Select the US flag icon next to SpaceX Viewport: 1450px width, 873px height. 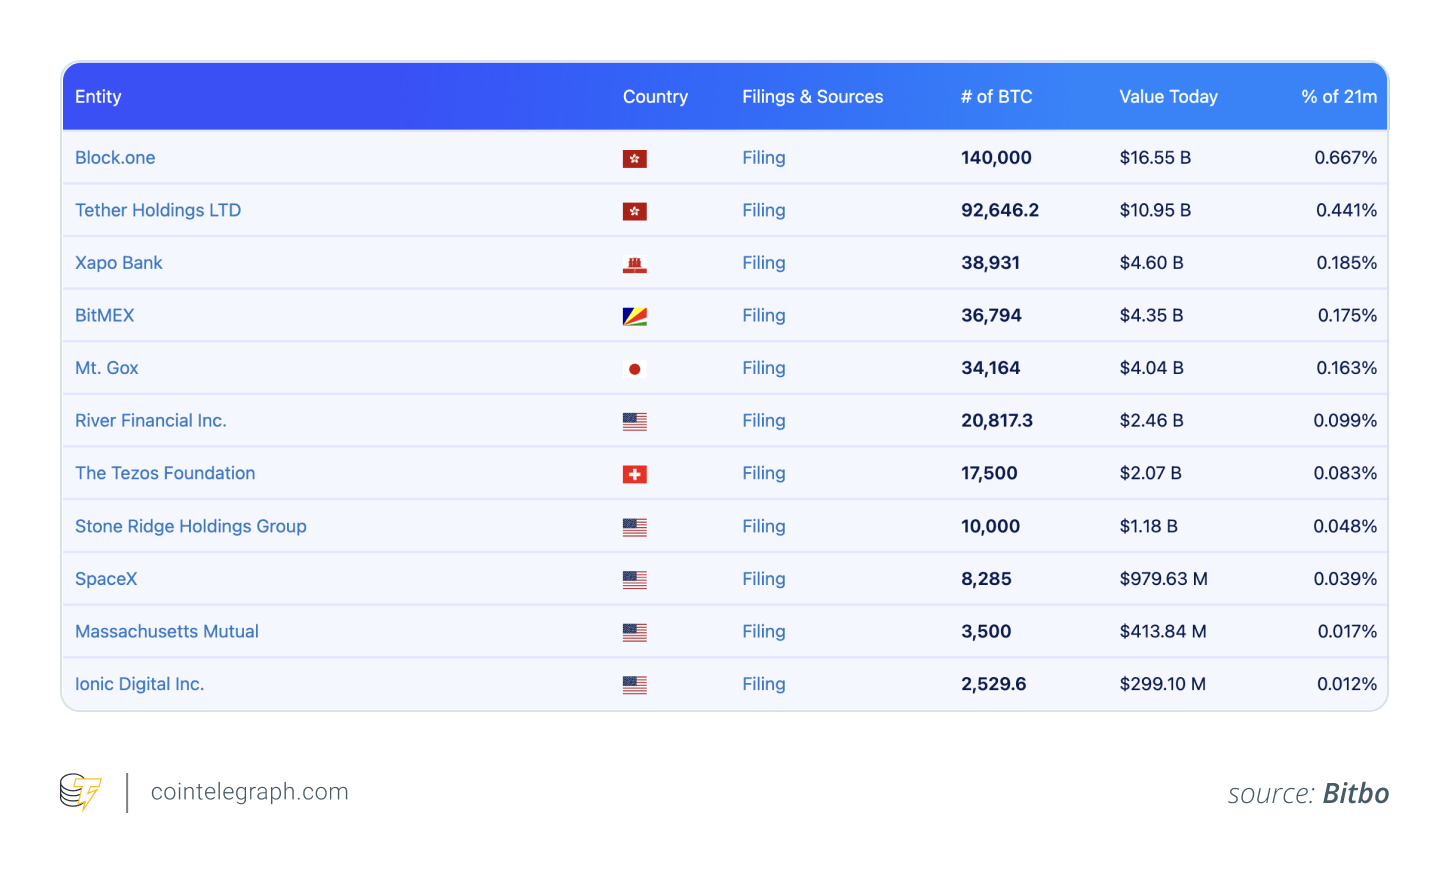point(634,579)
